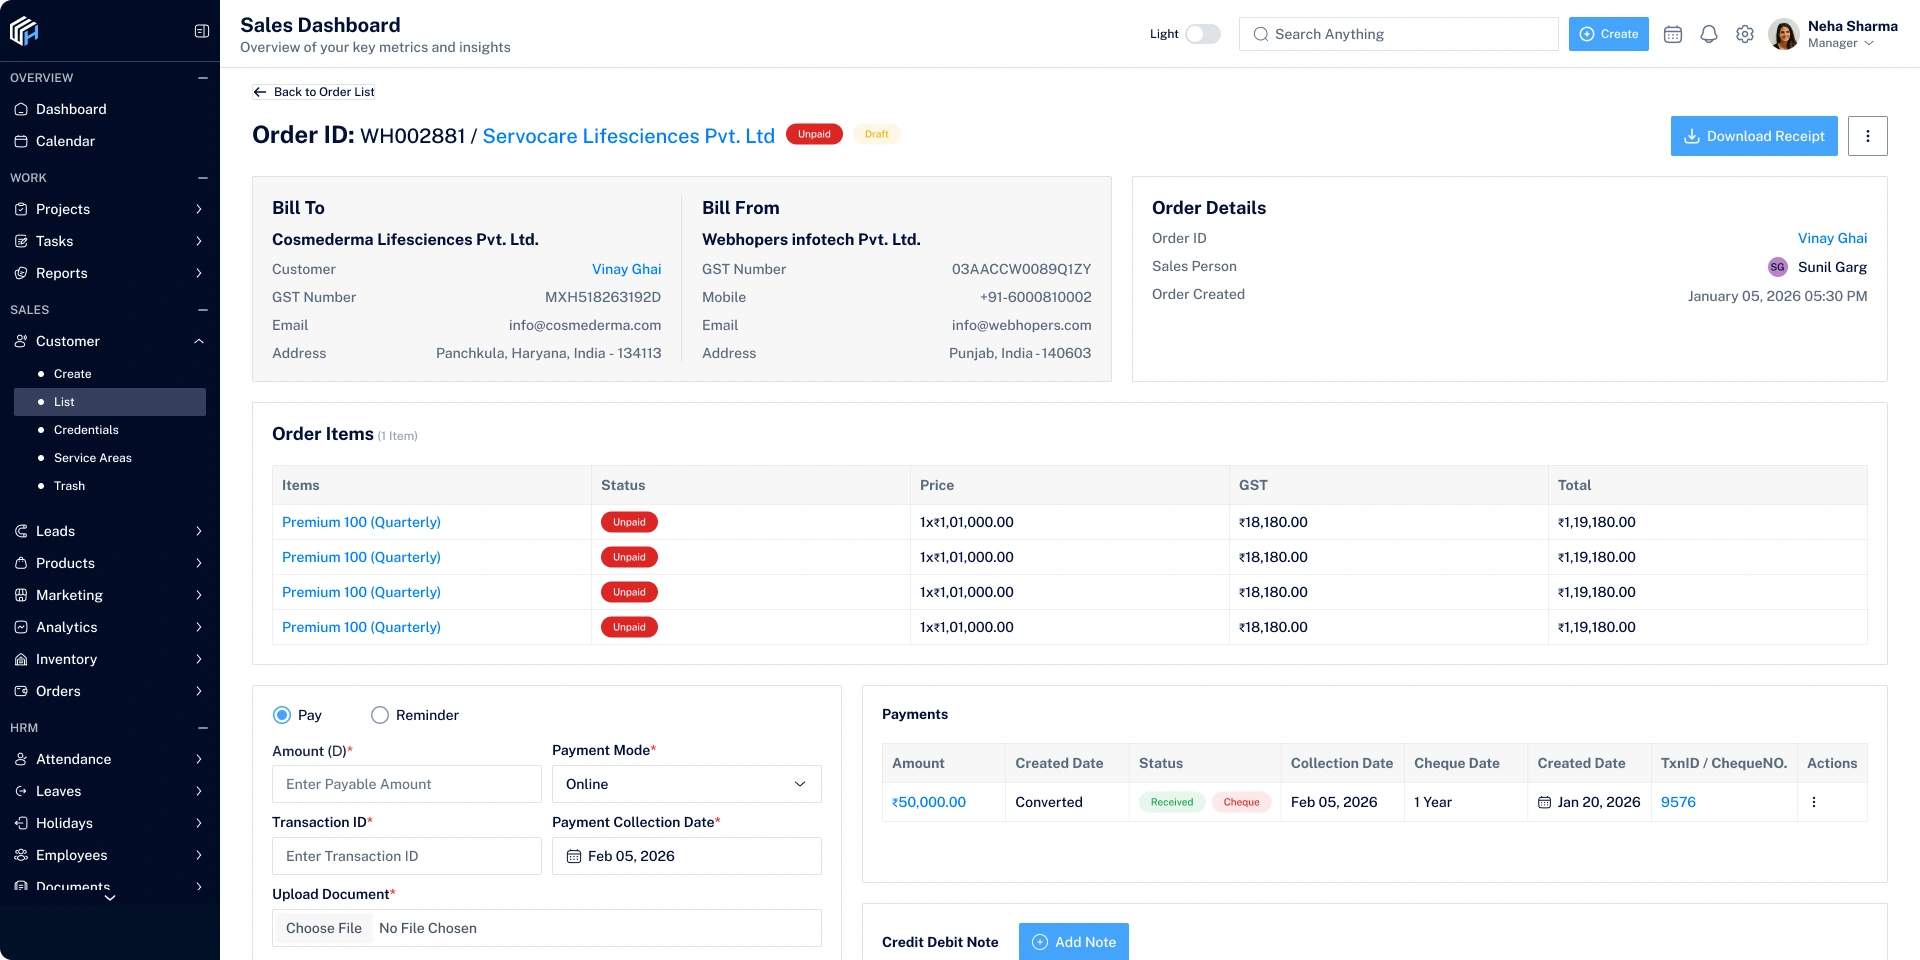Open the calendar icon in header
This screenshot has width=1920, height=960.
click(x=1673, y=34)
